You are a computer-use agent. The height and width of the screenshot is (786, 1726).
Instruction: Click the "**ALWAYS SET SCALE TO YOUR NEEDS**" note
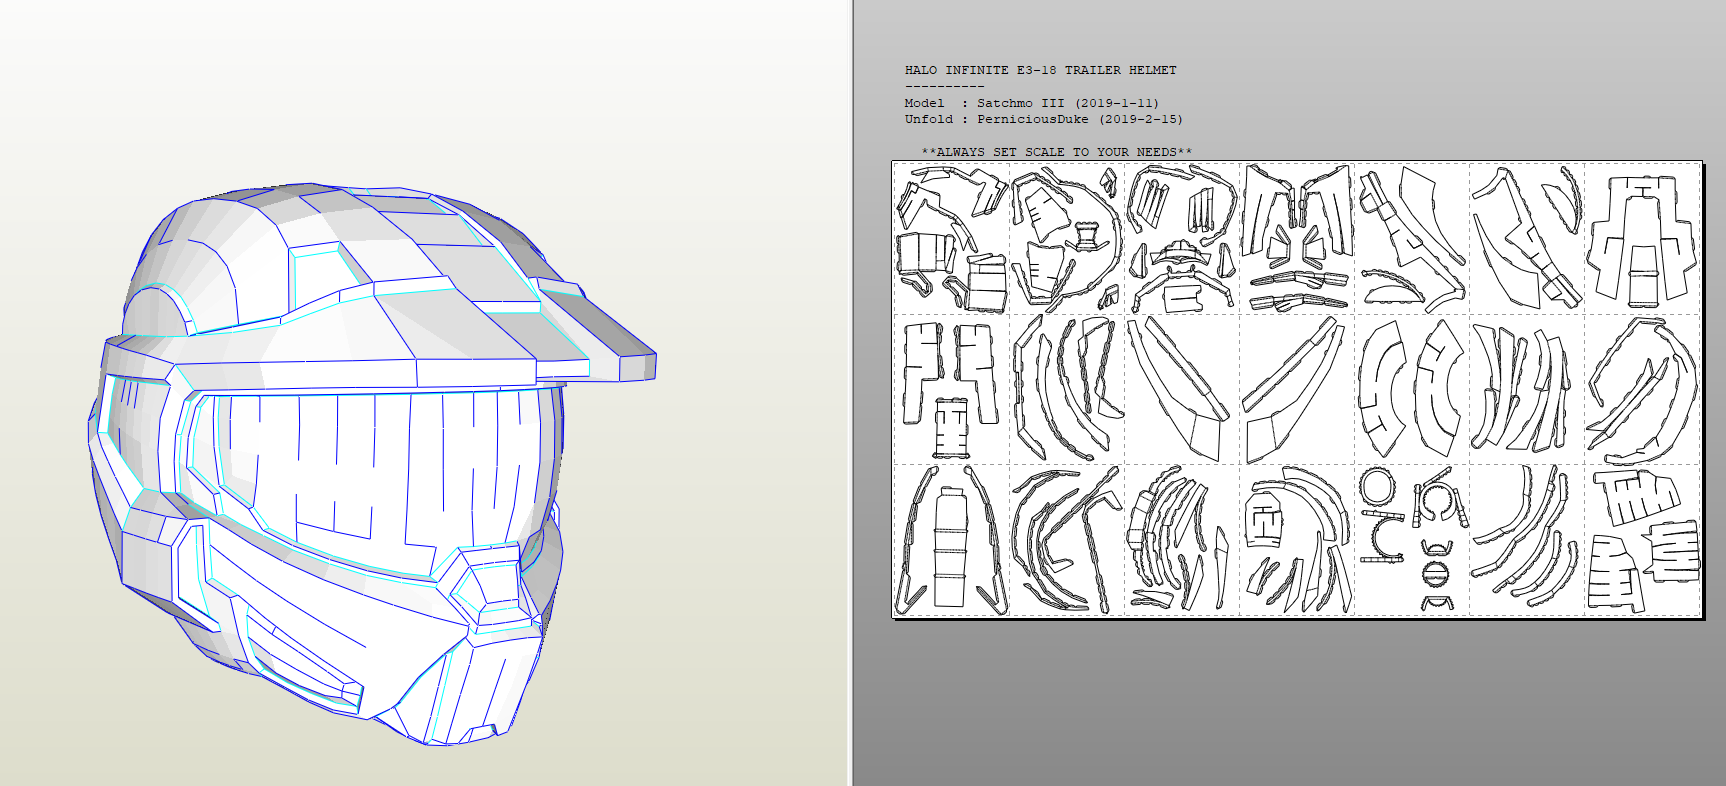pos(1056,152)
